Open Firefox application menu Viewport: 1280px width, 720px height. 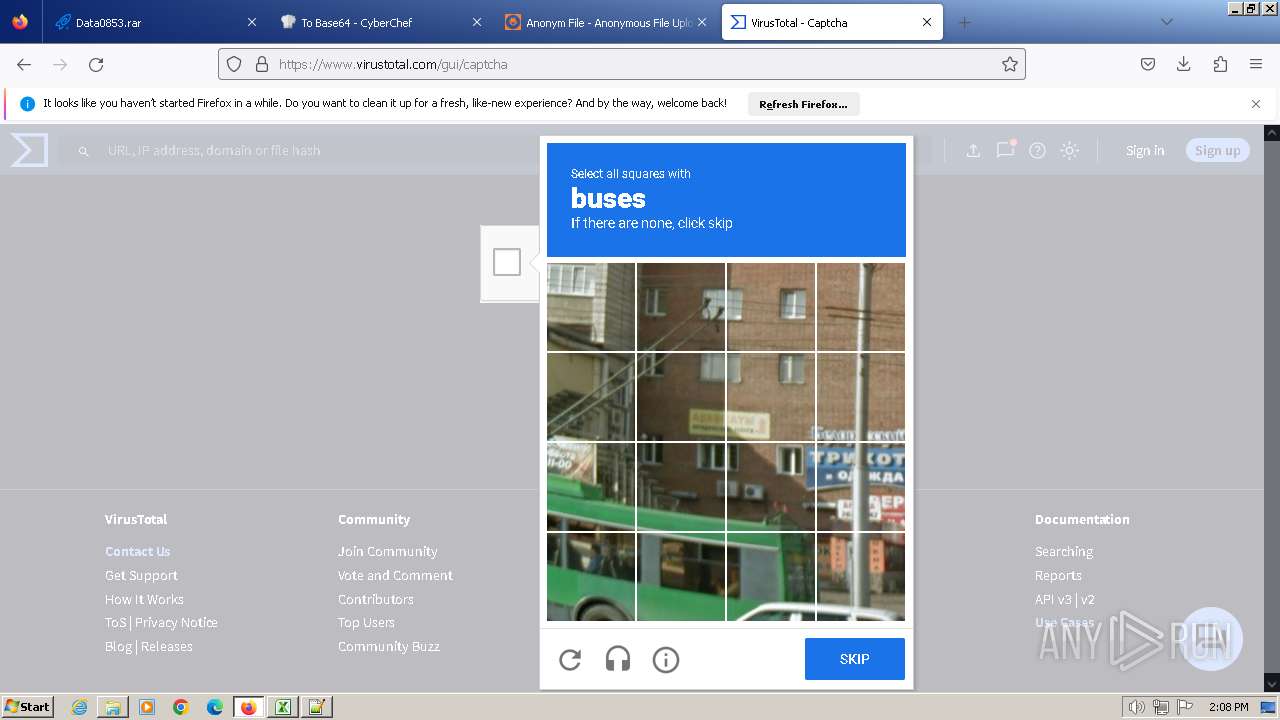click(1256, 64)
